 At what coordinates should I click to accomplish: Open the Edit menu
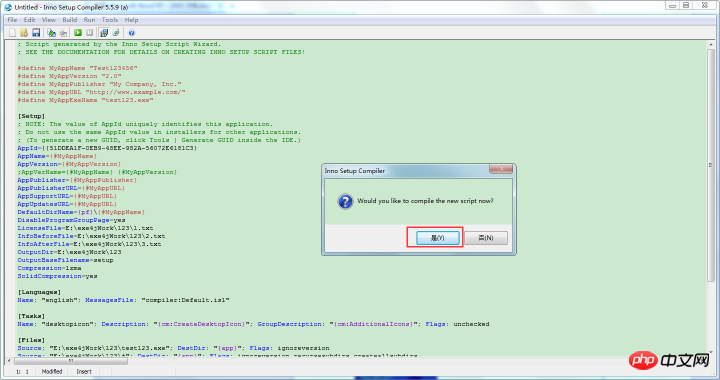[x=29, y=20]
